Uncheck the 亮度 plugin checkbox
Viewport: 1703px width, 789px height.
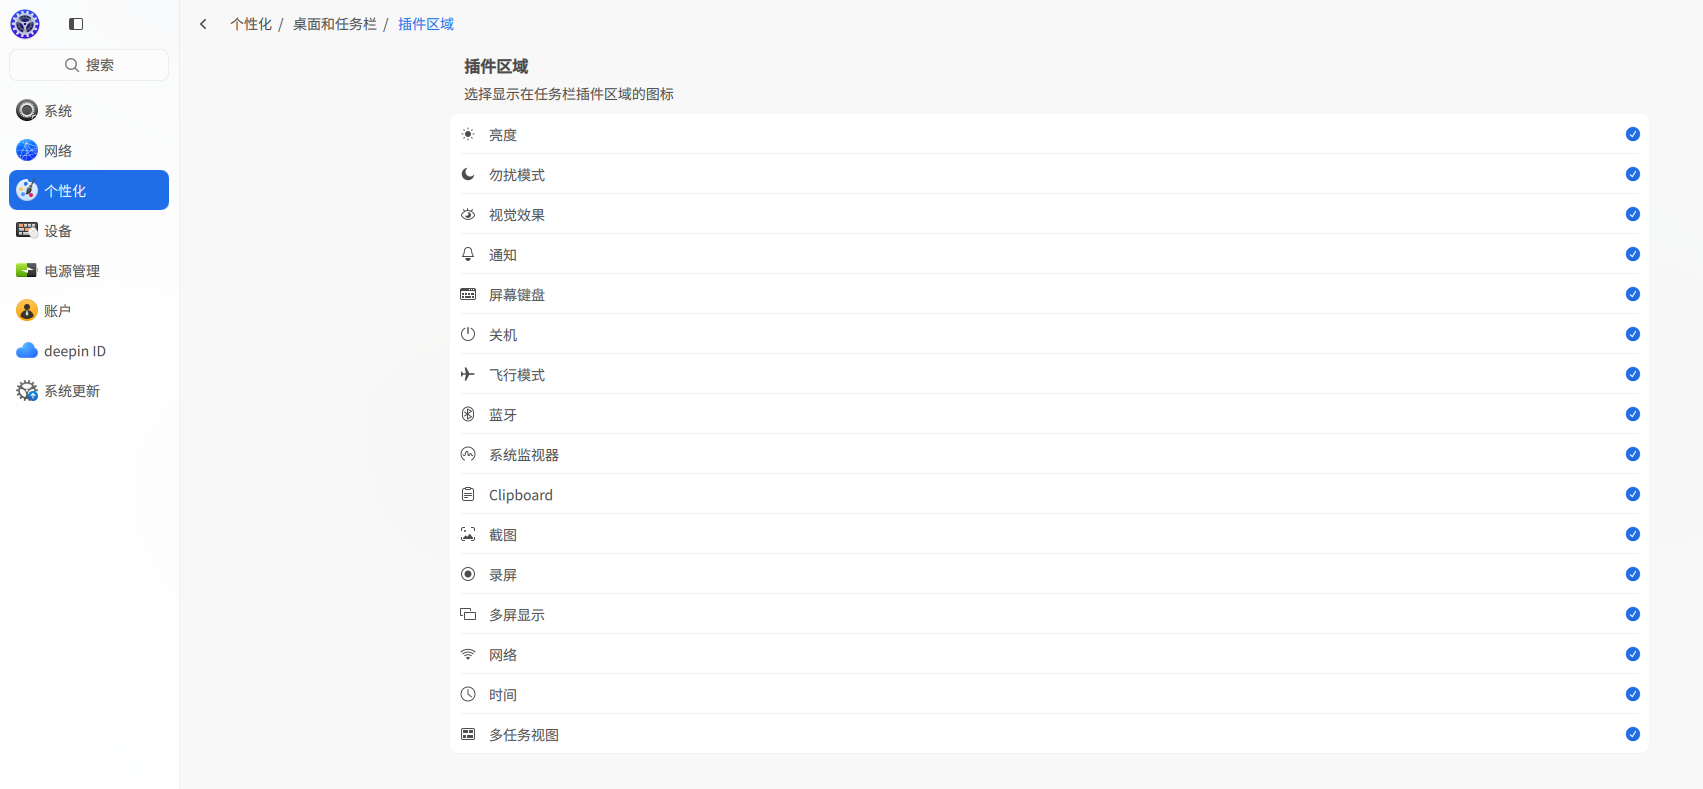pyautogui.click(x=1633, y=134)
